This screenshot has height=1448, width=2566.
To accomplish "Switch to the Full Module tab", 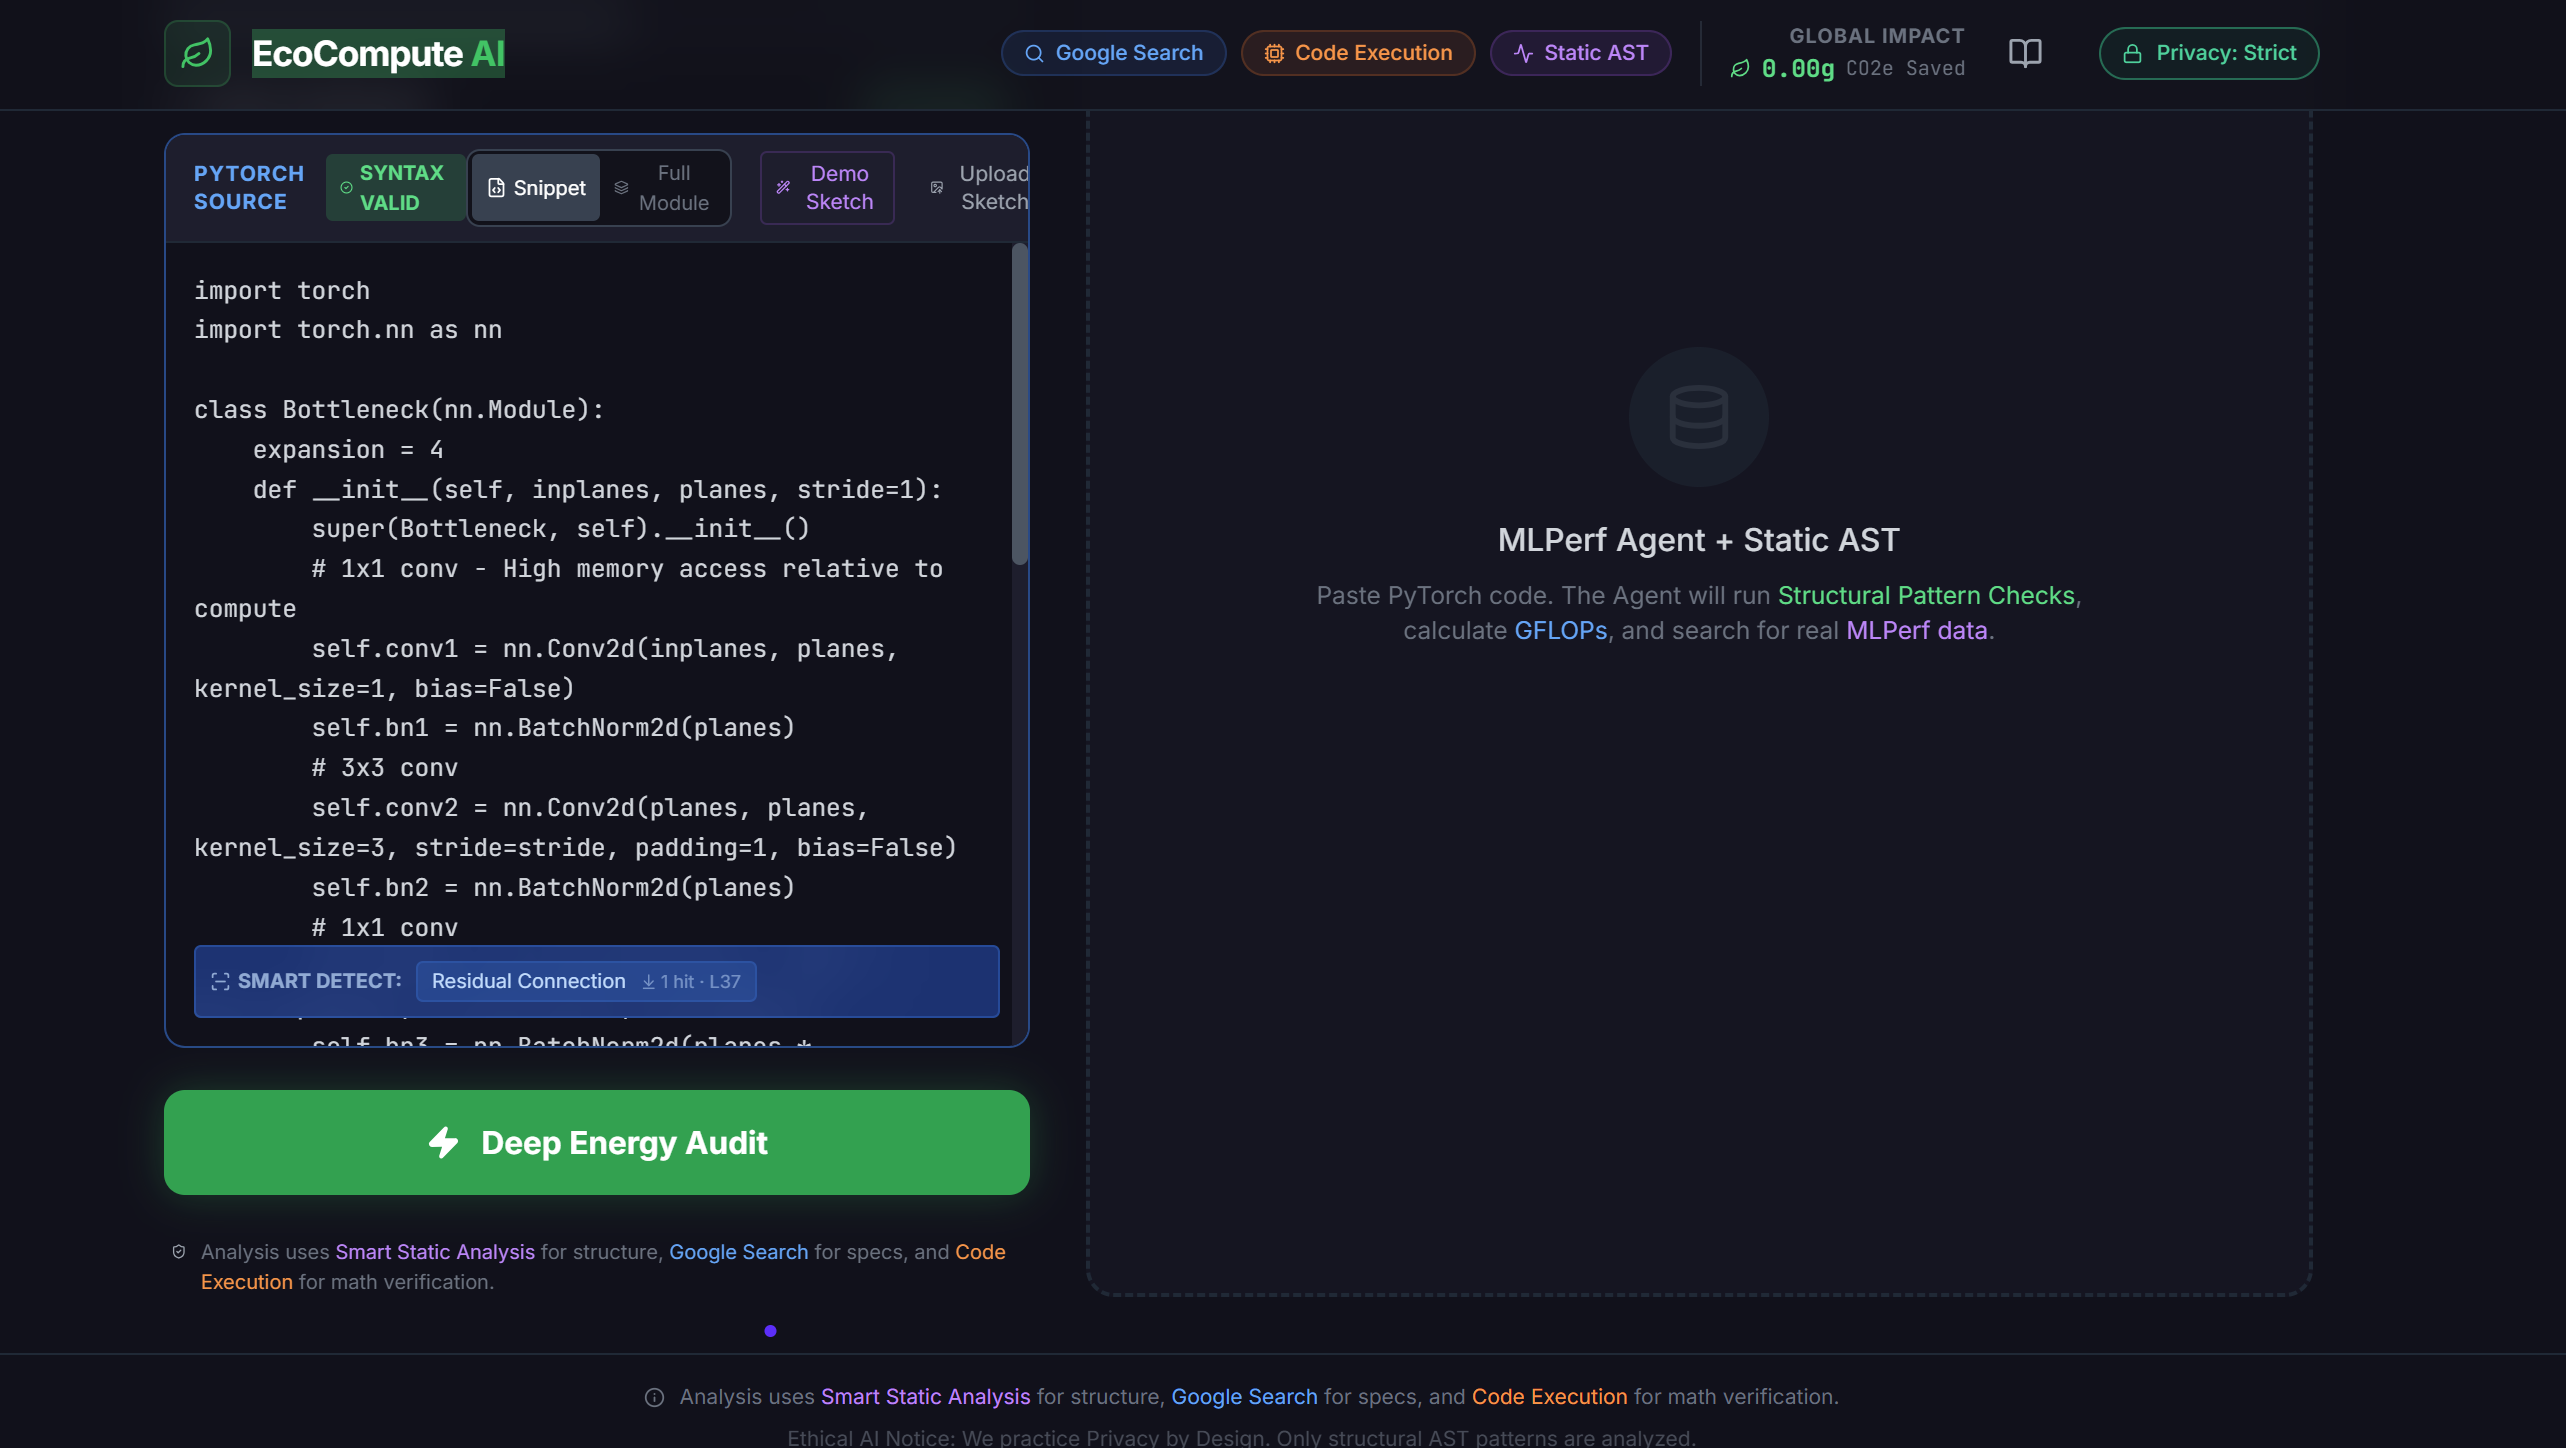I will (x=663, y=188).
